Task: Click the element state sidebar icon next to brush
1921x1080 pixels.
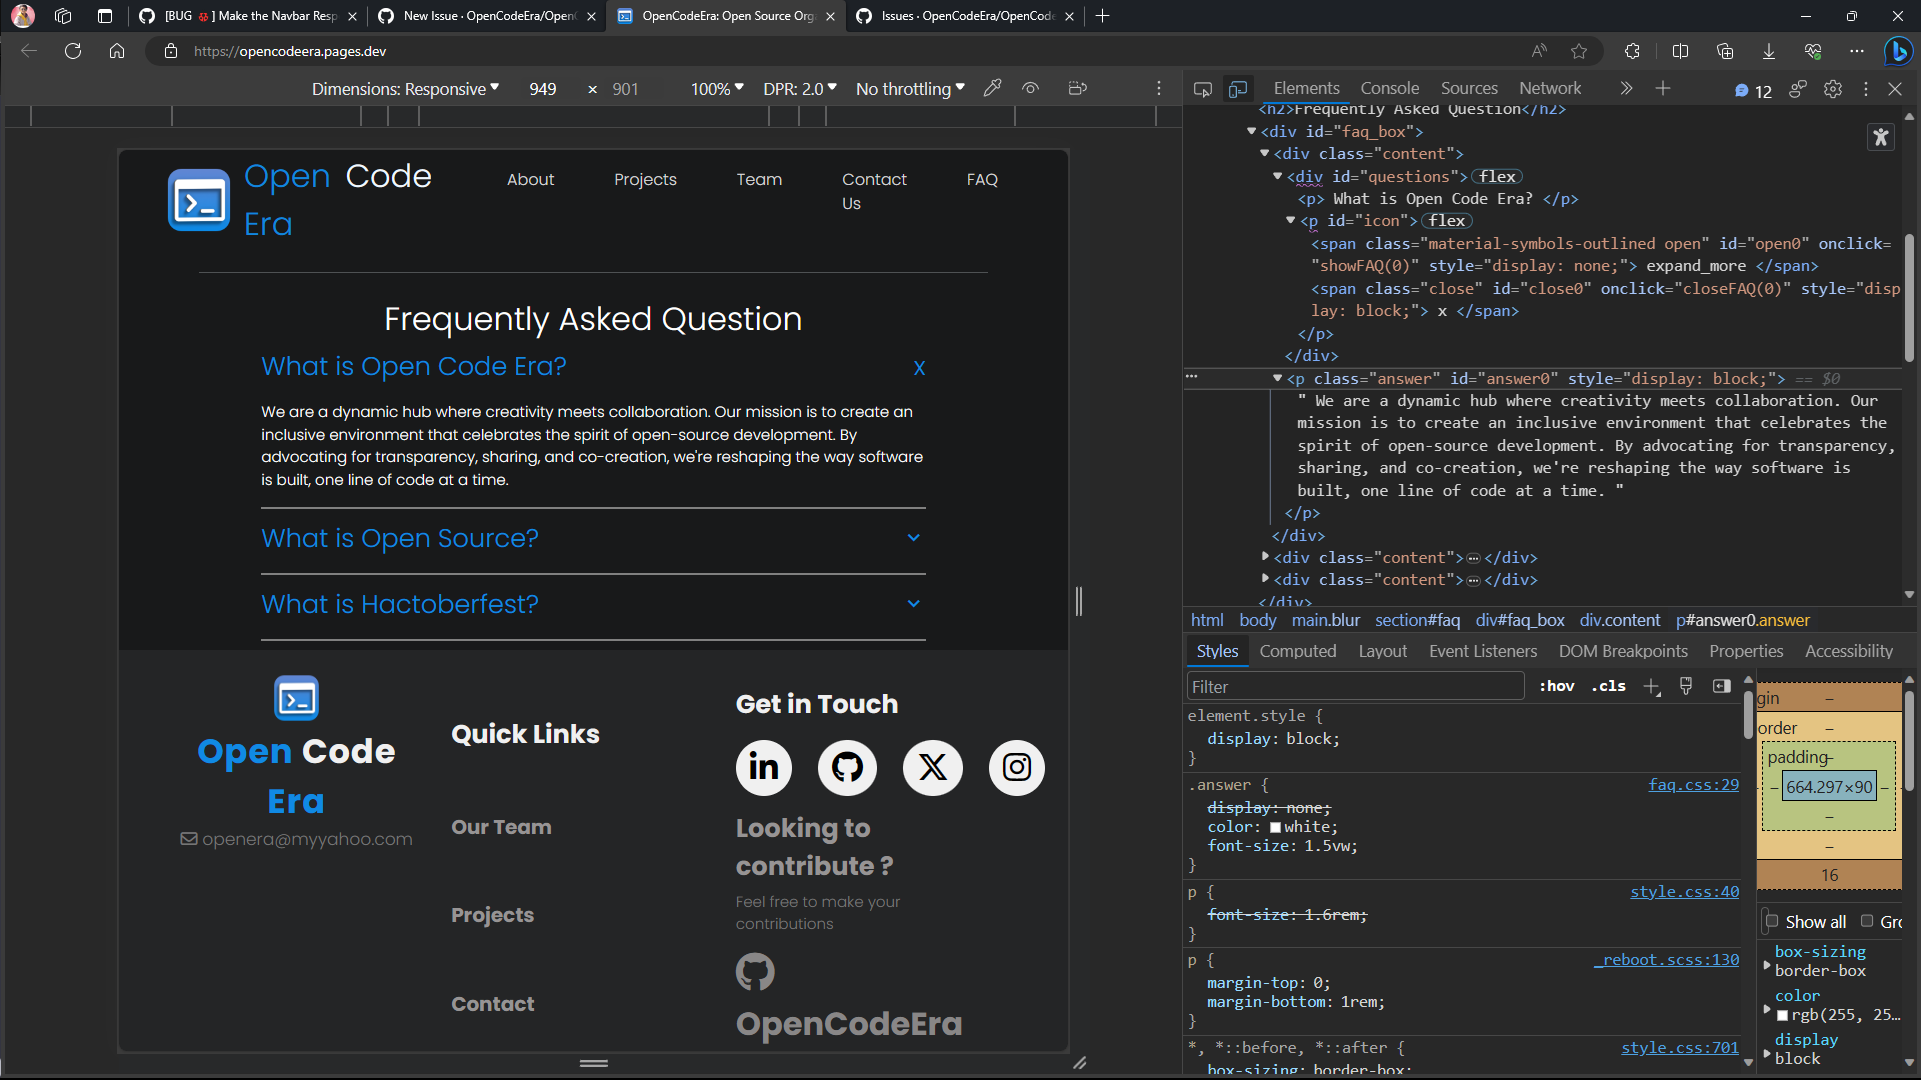Action: click(1722, 686)
